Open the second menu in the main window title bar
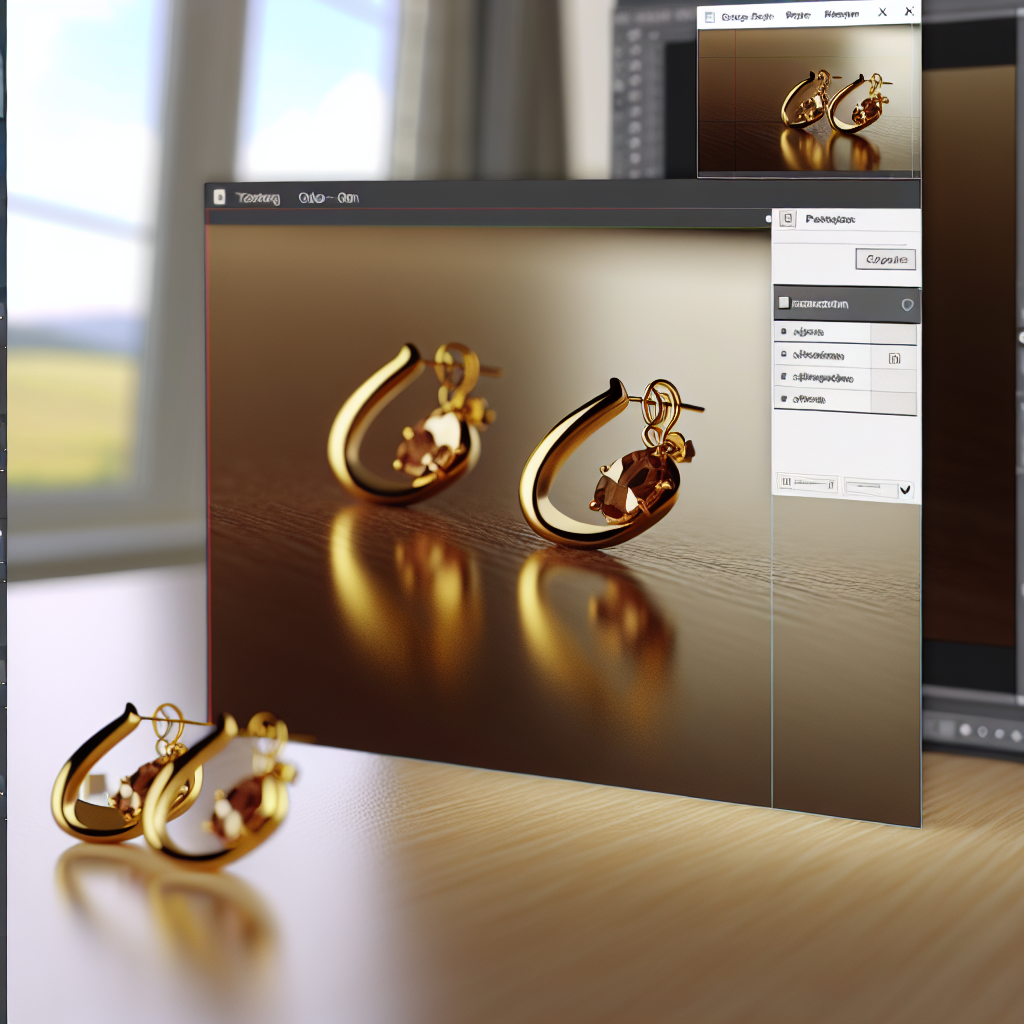Image resolution: width=1024 pixels, height=1024 pixels. click(328, 198)
